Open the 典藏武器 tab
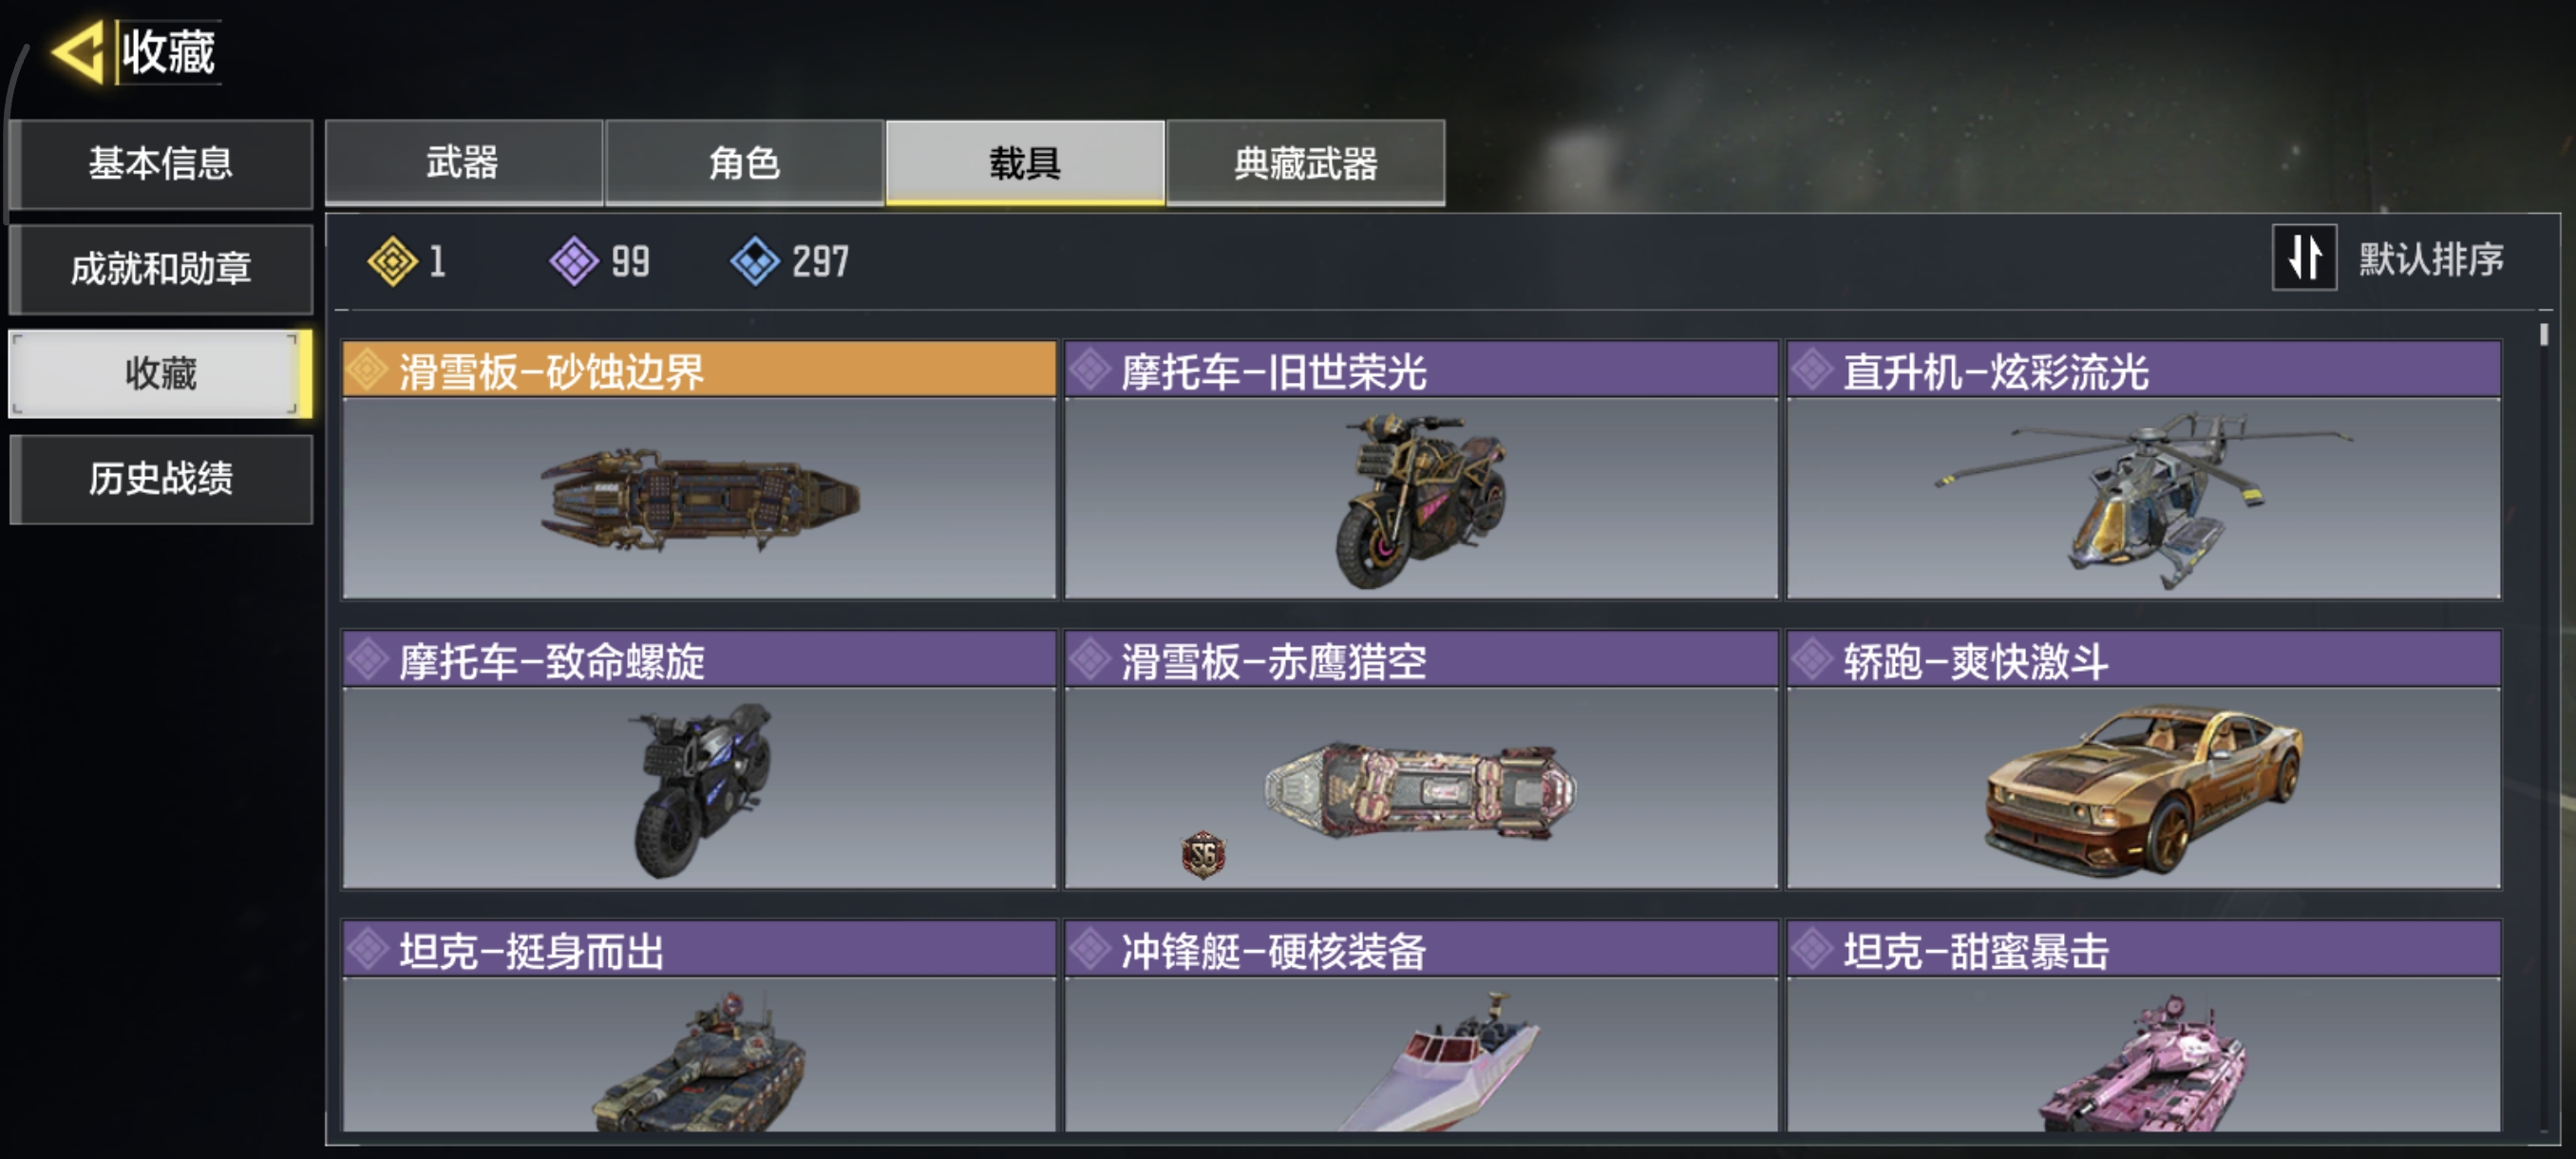The height and width of the screenshot is (1159, 2576). (x=1305, y=163)
